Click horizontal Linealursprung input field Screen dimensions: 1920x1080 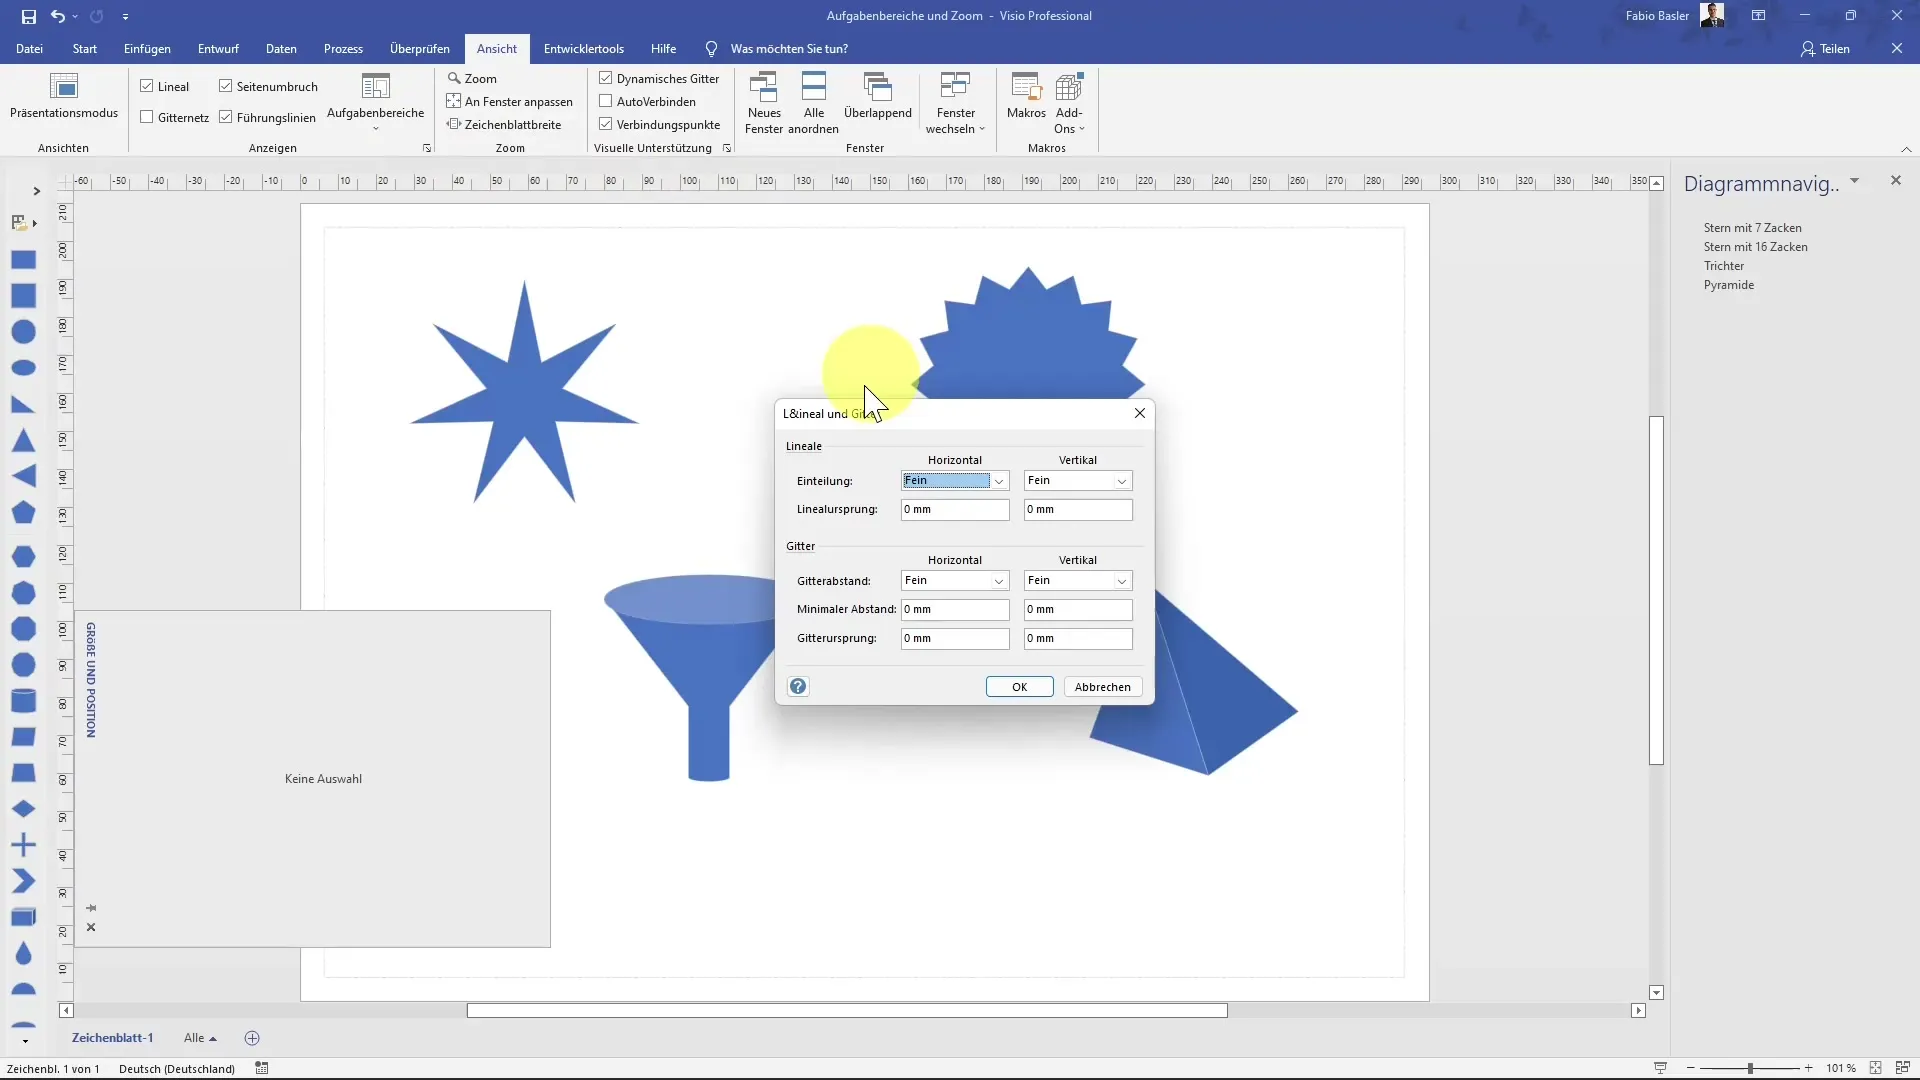tap(955, 509)
